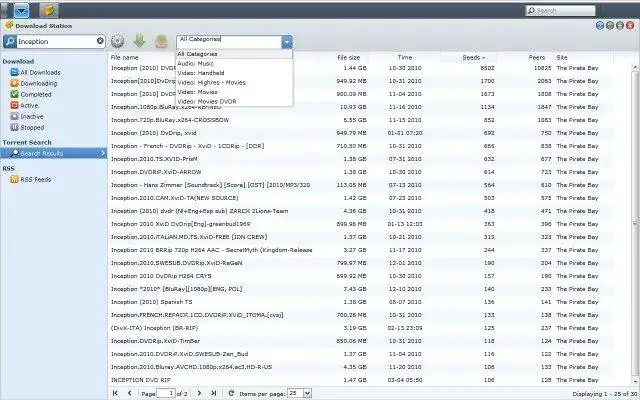Screen dimensions: 640x400
Task: Select the SWESUB-Zen_Bud row
Action: [x=361, y=354]
